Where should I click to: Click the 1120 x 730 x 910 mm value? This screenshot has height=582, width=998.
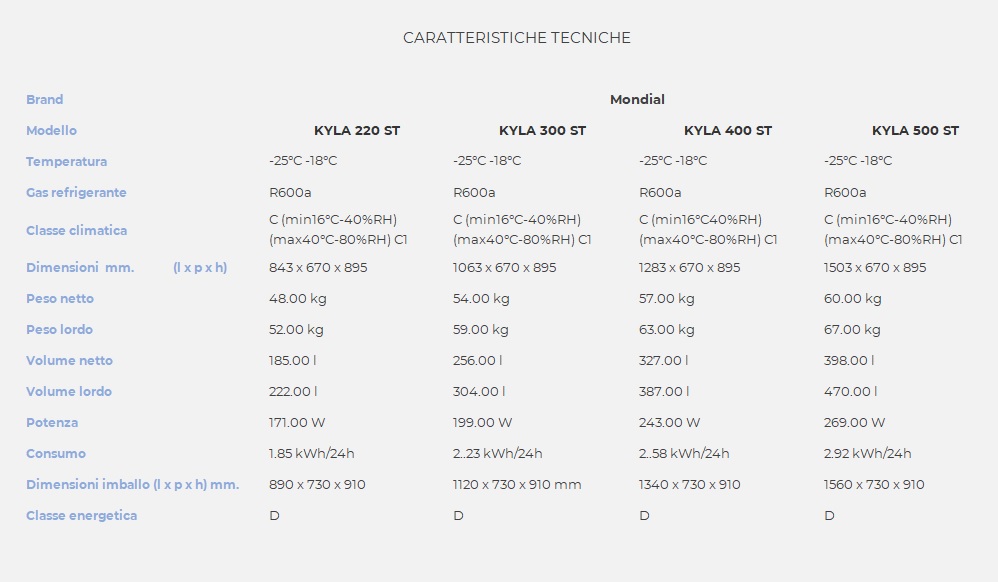517,485
